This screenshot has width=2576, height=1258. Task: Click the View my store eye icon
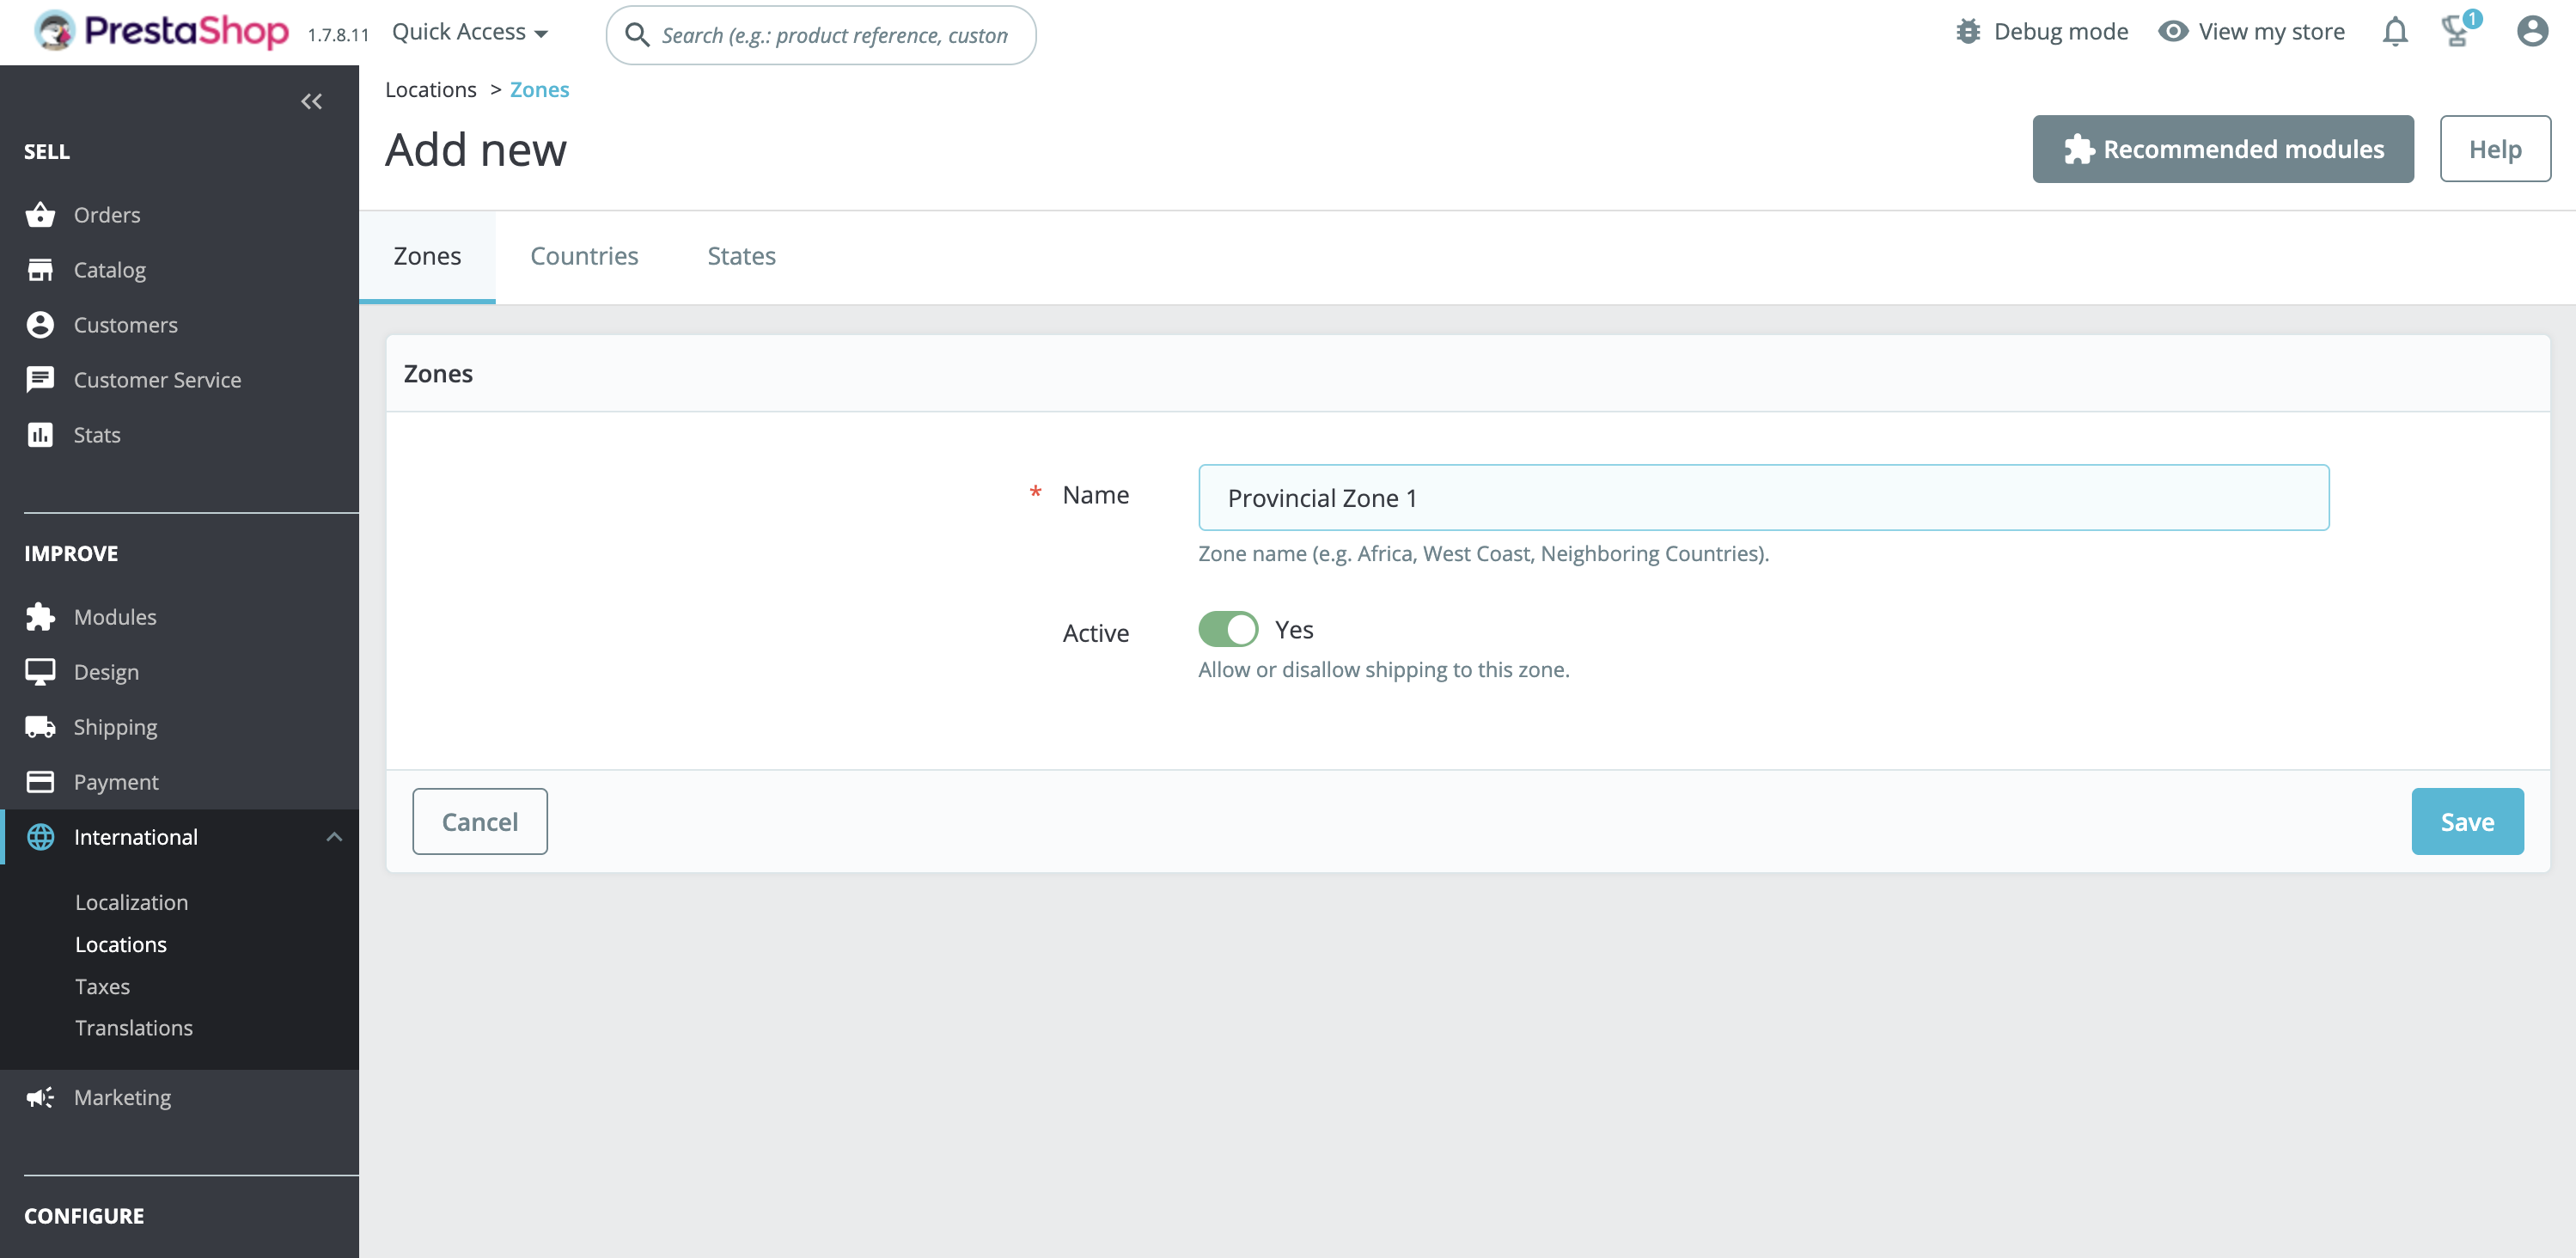2172,31
